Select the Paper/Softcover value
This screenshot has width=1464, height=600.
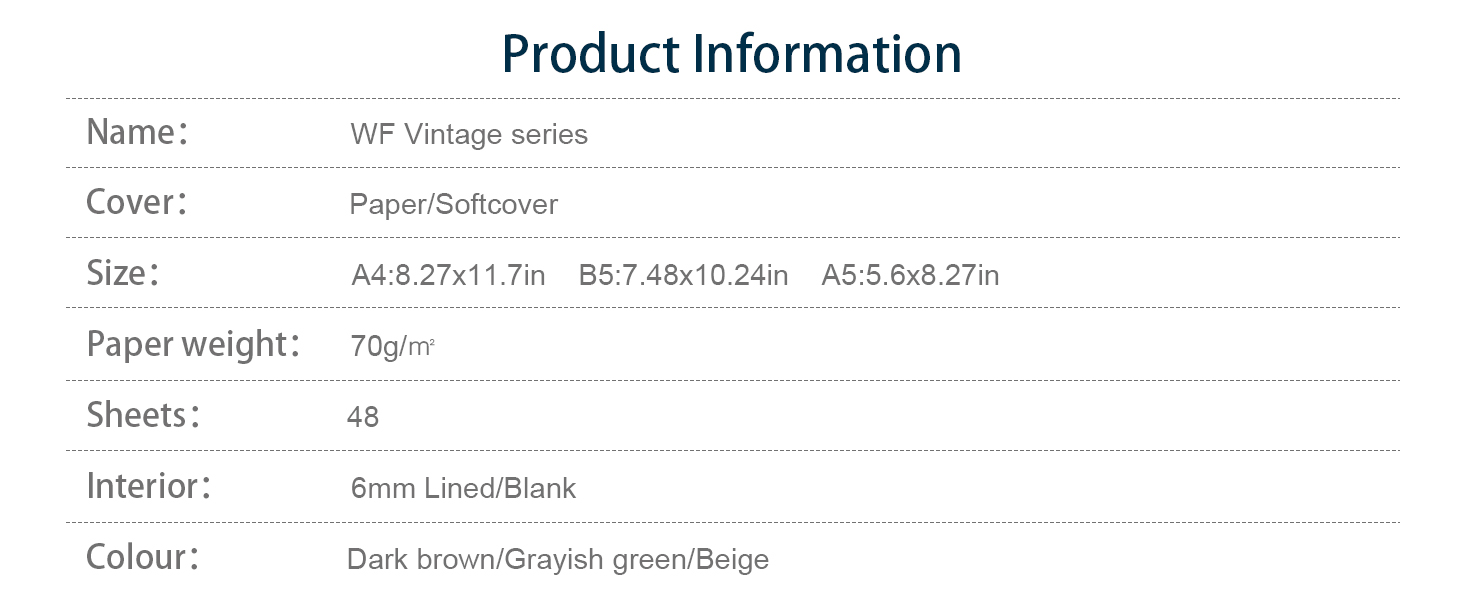(453, 204)
